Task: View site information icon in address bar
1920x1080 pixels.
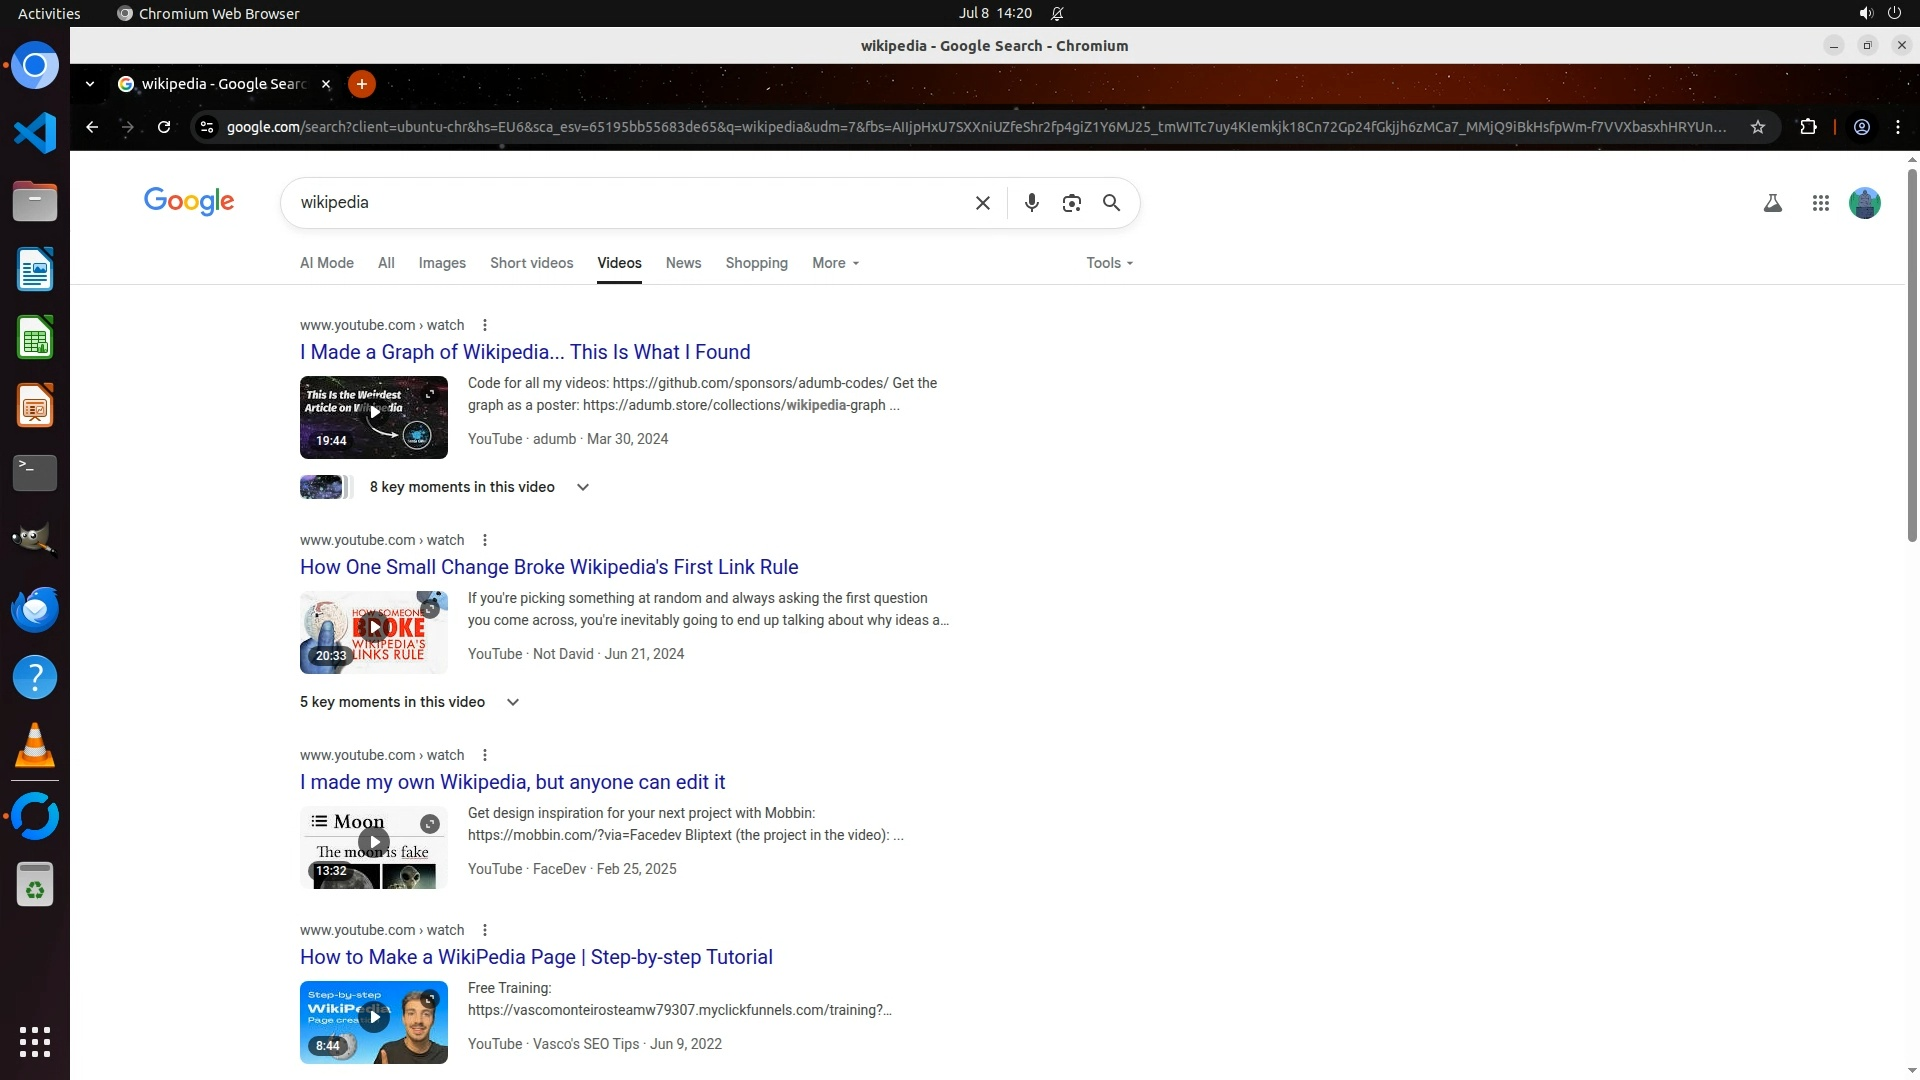Action: pyautogui.click(x=206, y=127)
